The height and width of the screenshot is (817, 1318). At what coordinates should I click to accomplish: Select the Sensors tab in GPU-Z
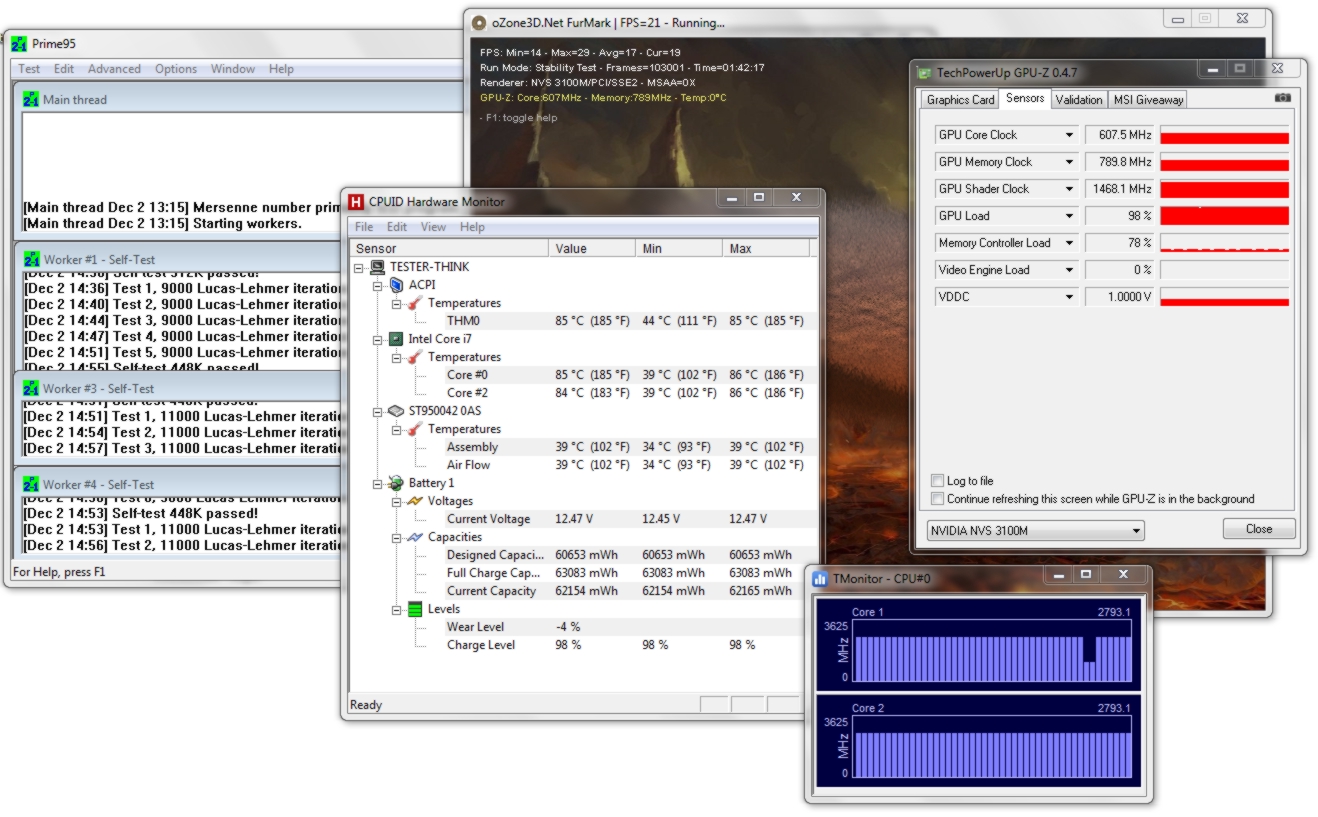click(x=1025, y=98)
